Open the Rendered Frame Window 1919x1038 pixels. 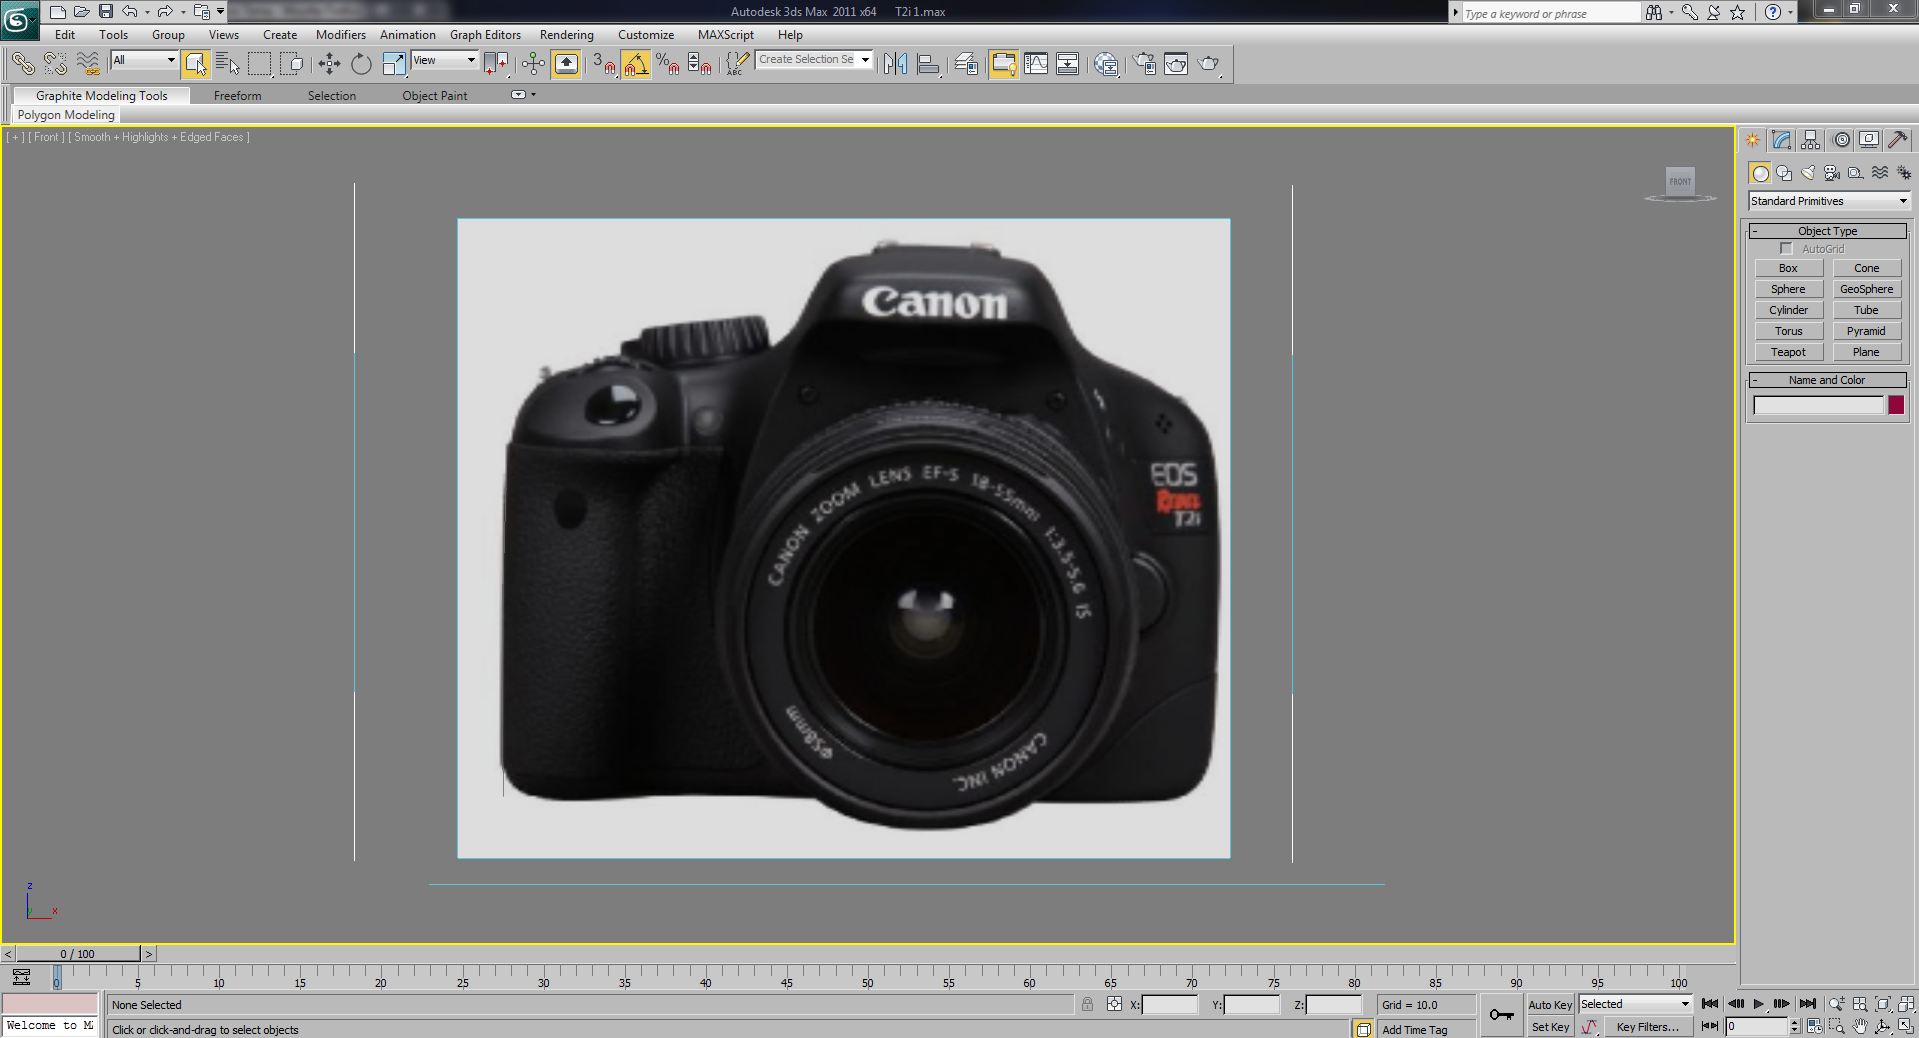click(1176, 64)
